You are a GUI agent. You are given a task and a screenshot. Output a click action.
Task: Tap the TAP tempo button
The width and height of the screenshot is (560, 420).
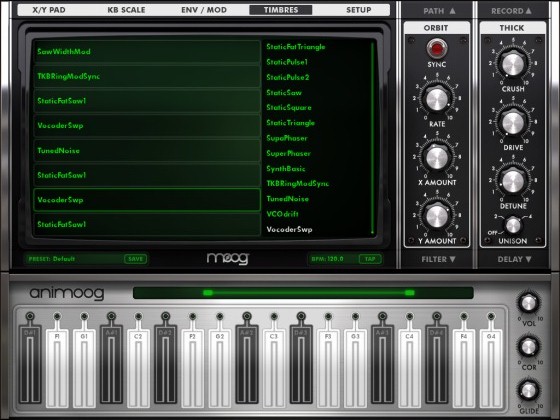(x=370, y=259)
